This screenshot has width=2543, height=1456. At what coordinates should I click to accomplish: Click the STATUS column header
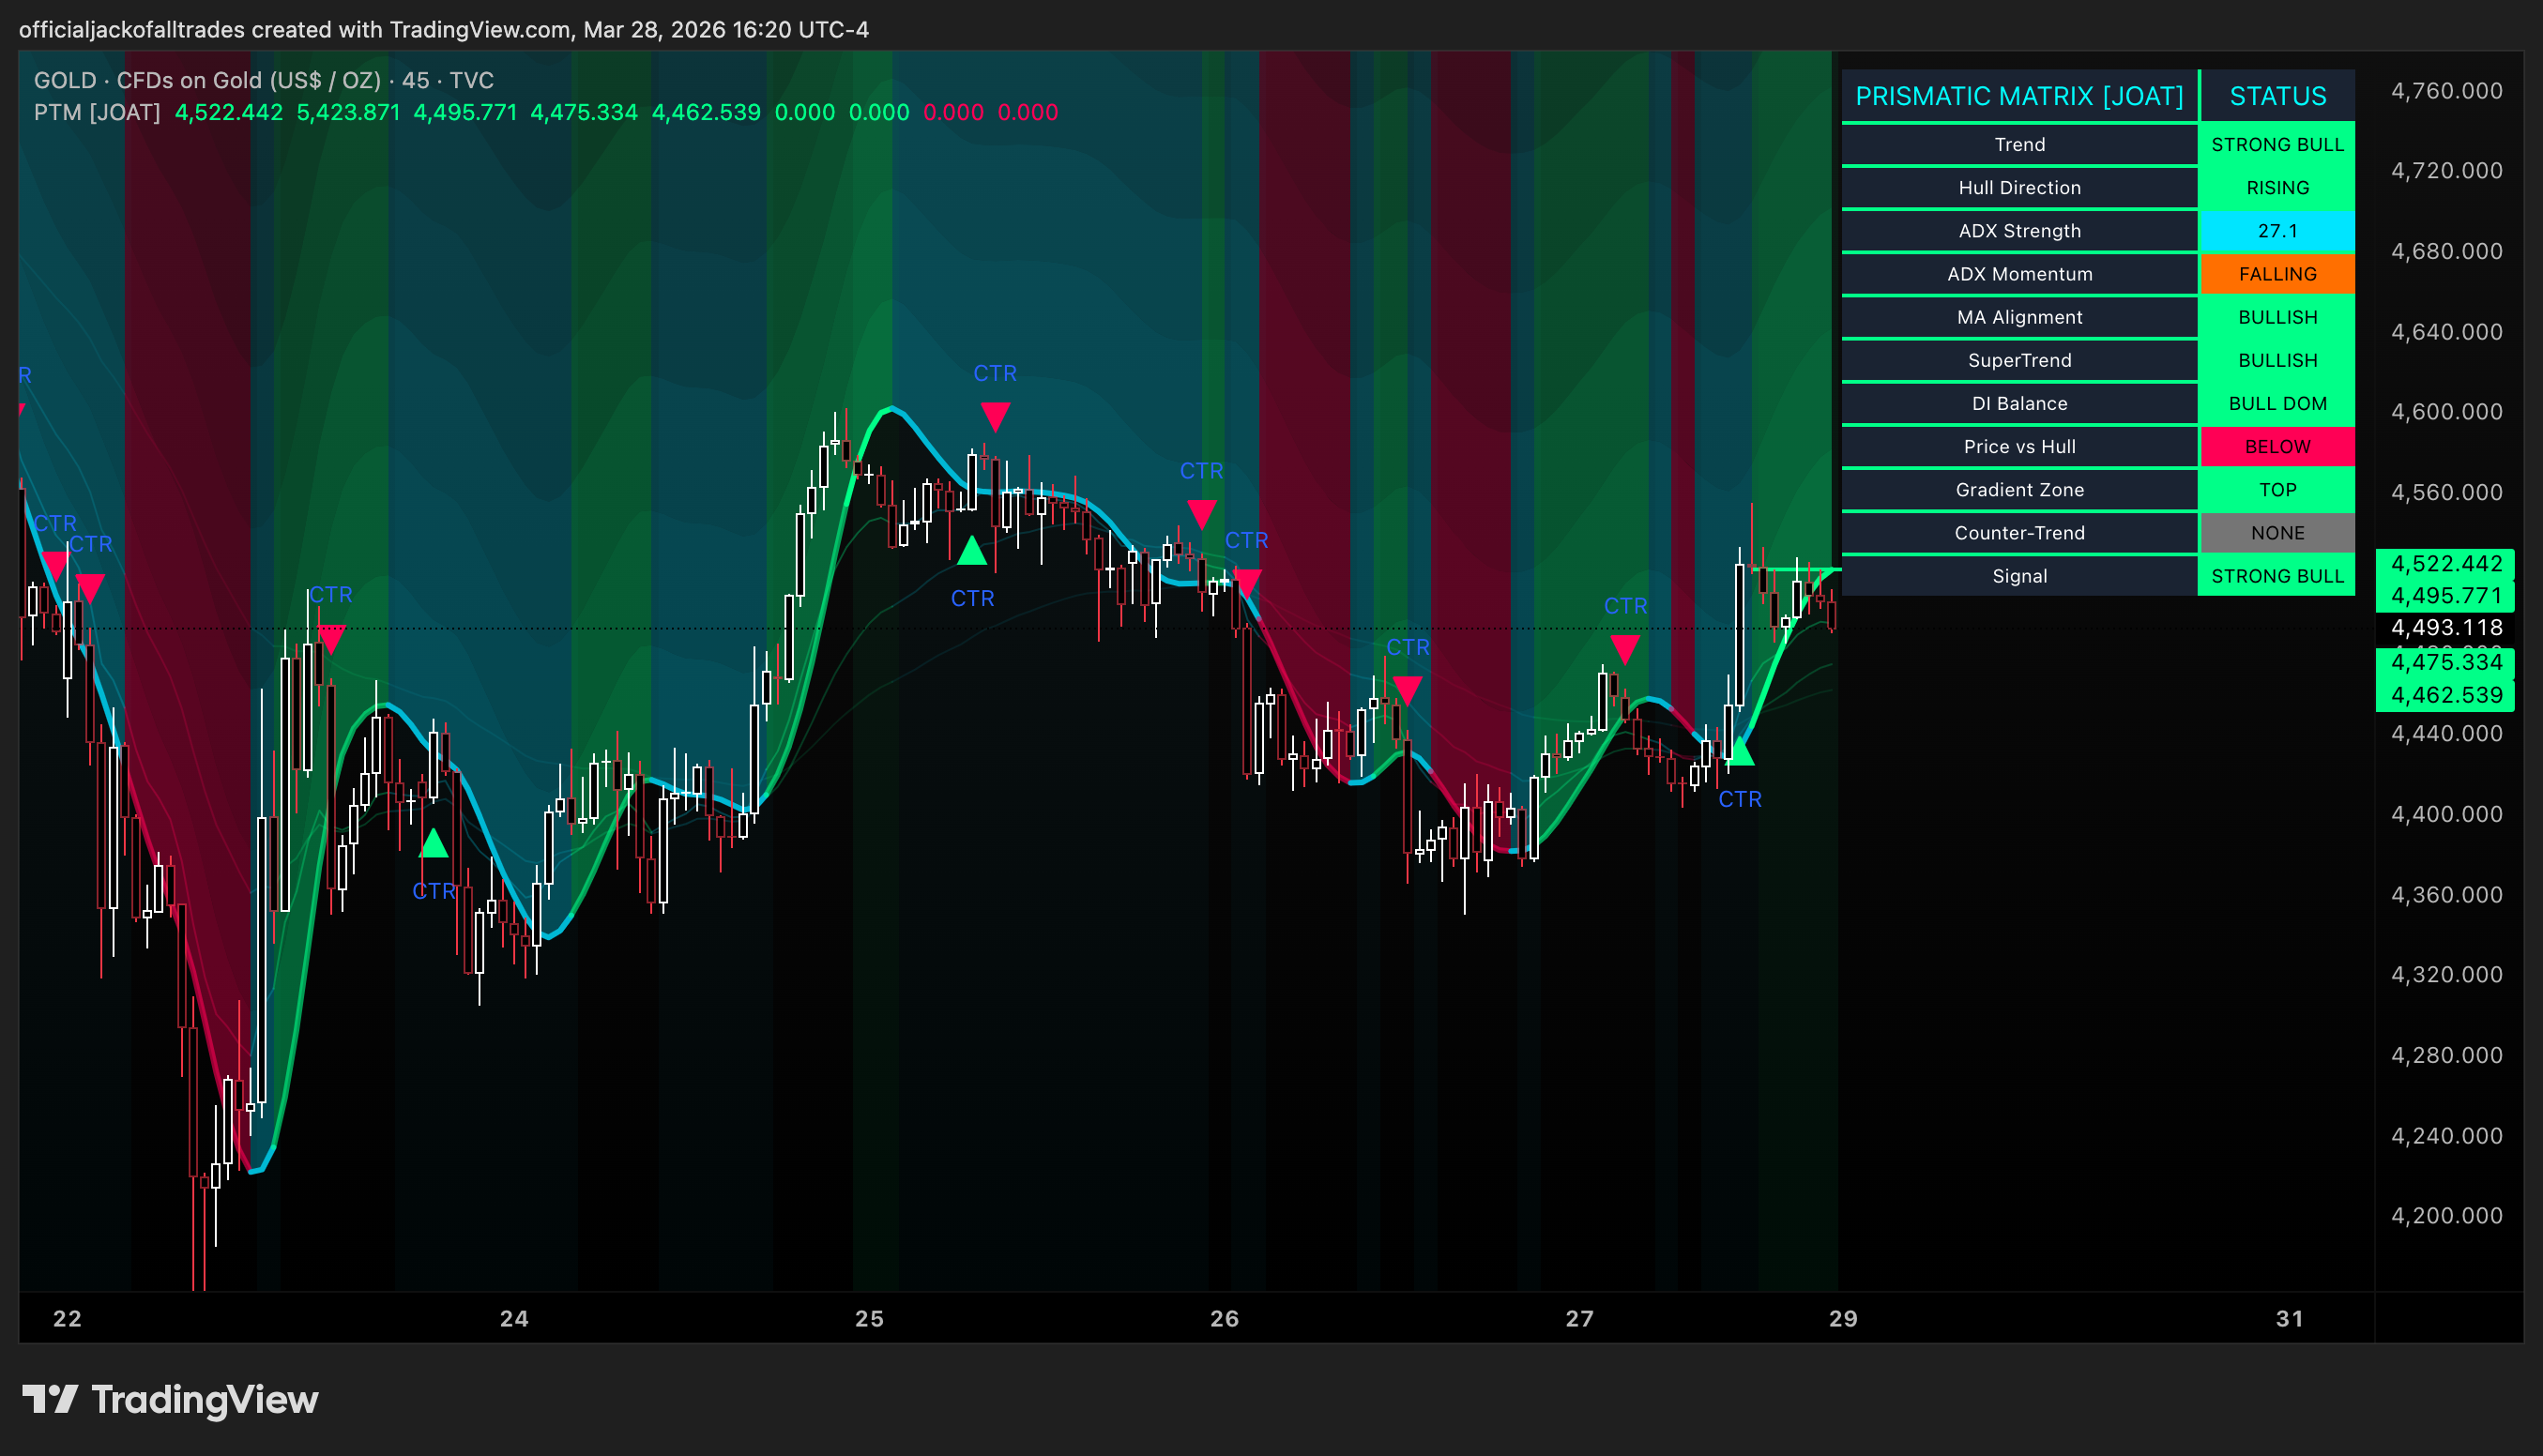click(2278, 96)
